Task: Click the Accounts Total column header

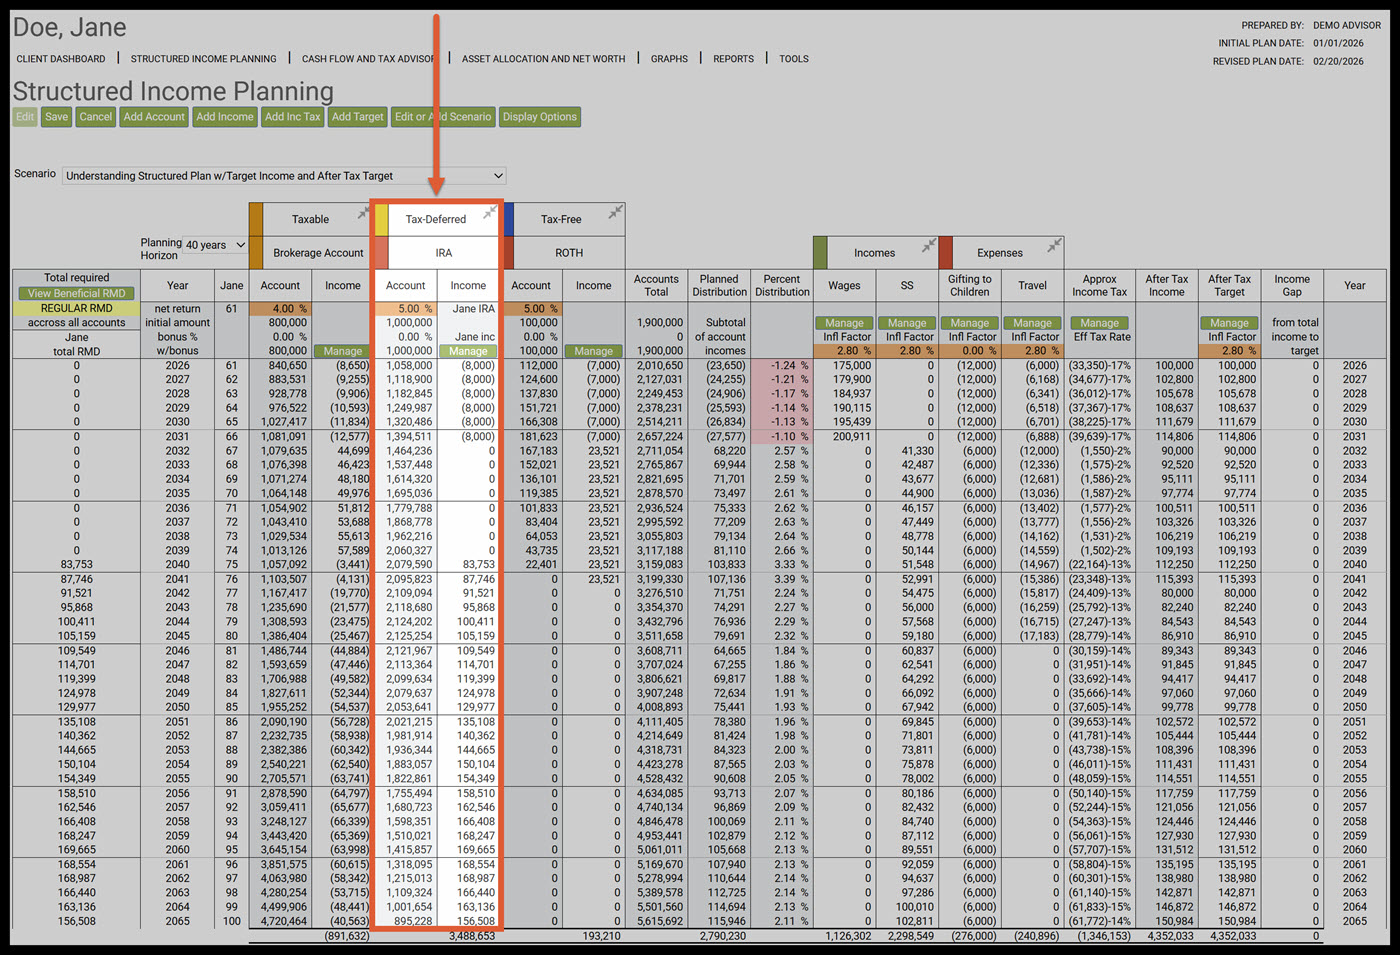Action: click(x=656, y=286)
